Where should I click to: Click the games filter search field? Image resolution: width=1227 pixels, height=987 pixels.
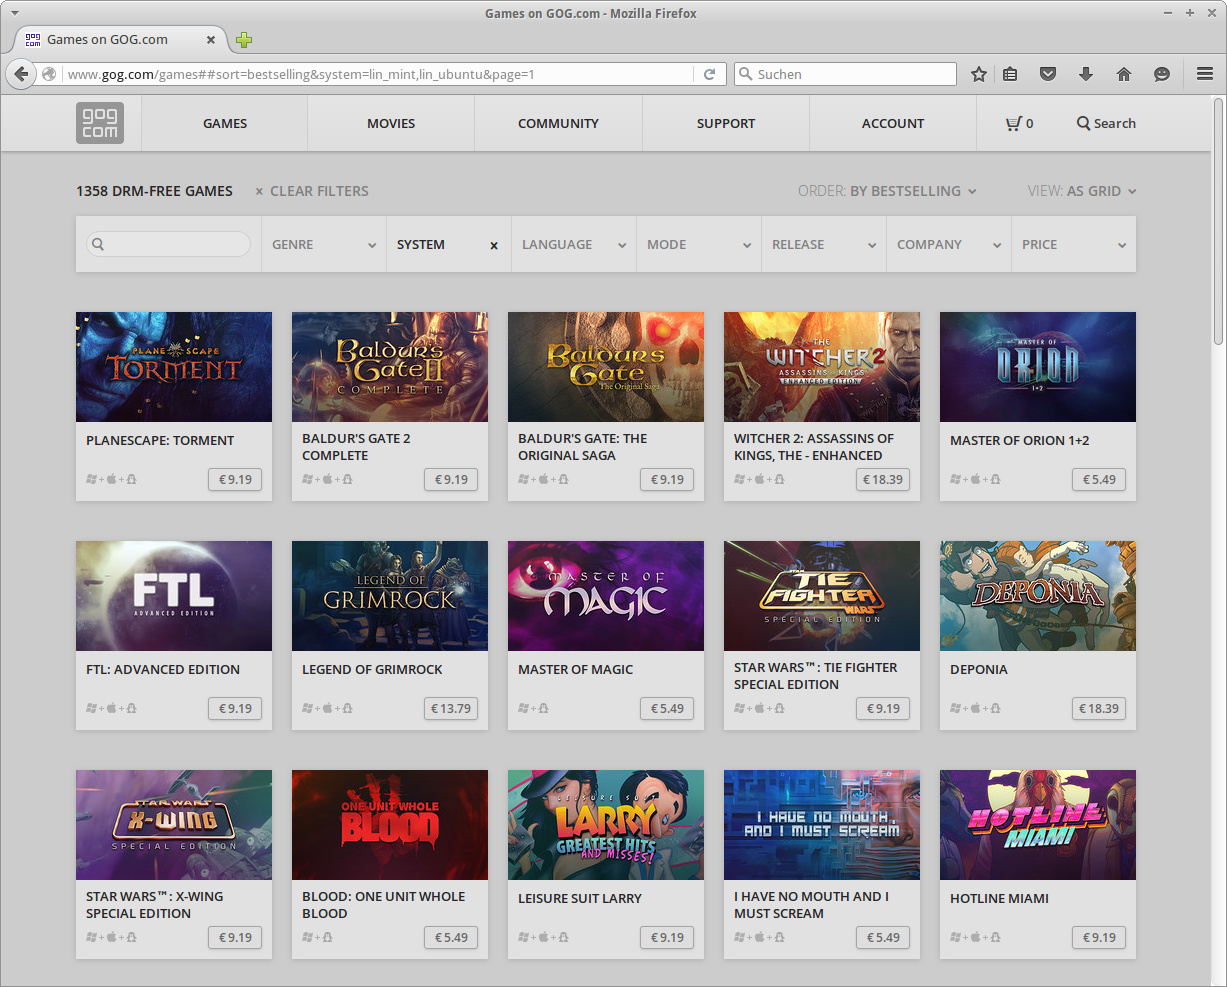[x=168, y=244]
